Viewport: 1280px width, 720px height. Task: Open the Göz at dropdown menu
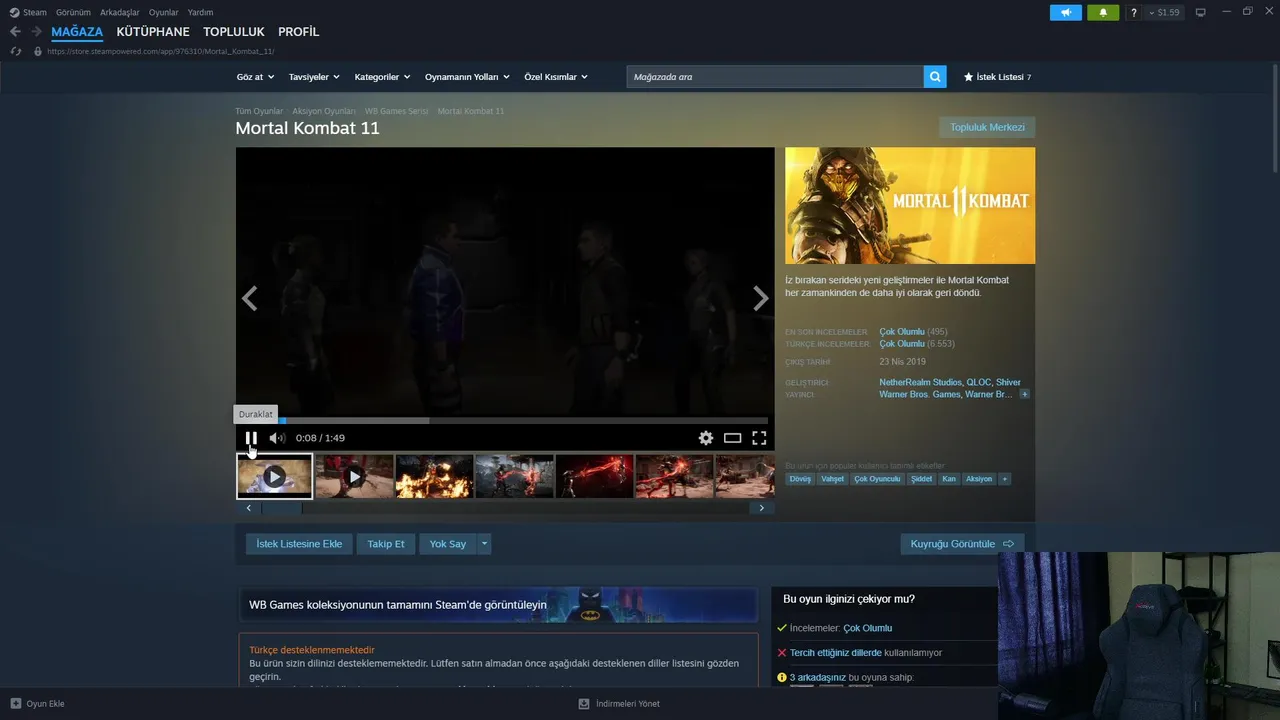tap(255, 77)
